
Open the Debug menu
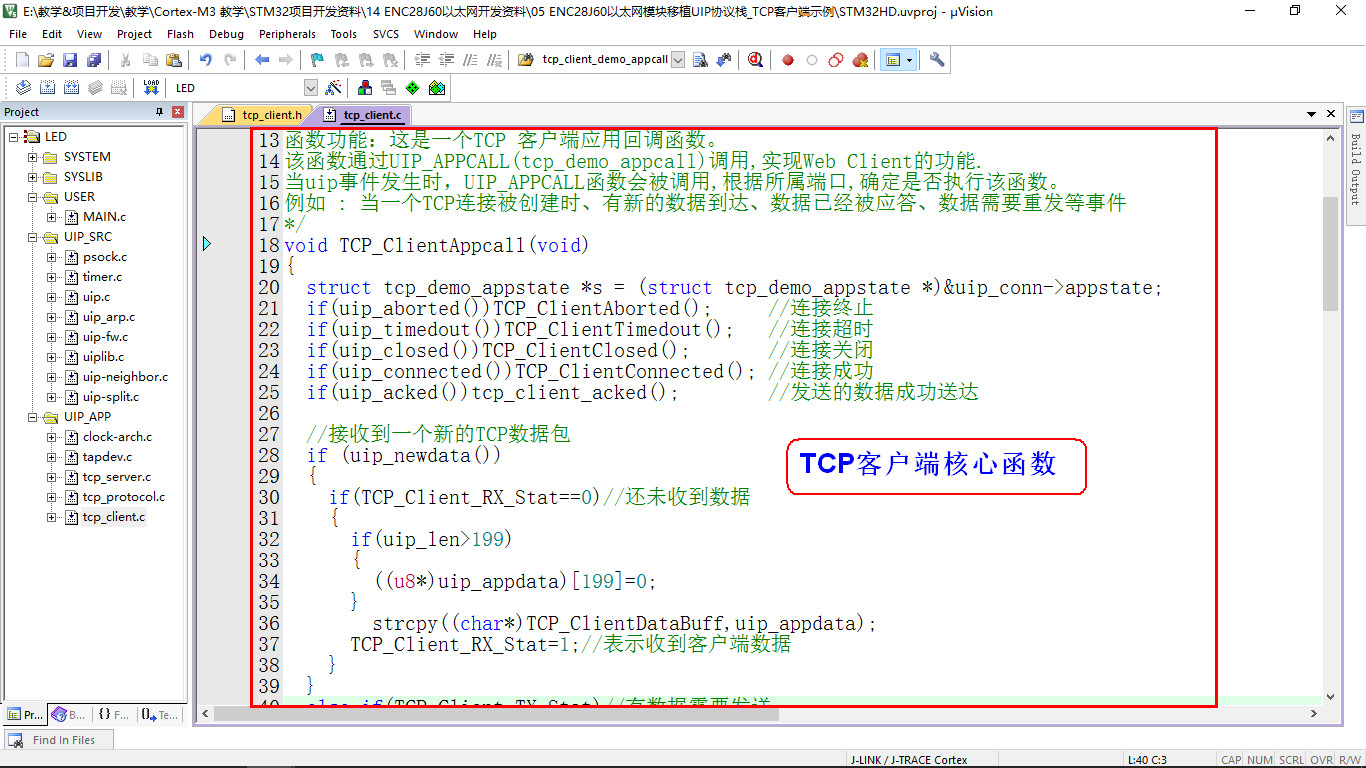[x=226, y=34]
